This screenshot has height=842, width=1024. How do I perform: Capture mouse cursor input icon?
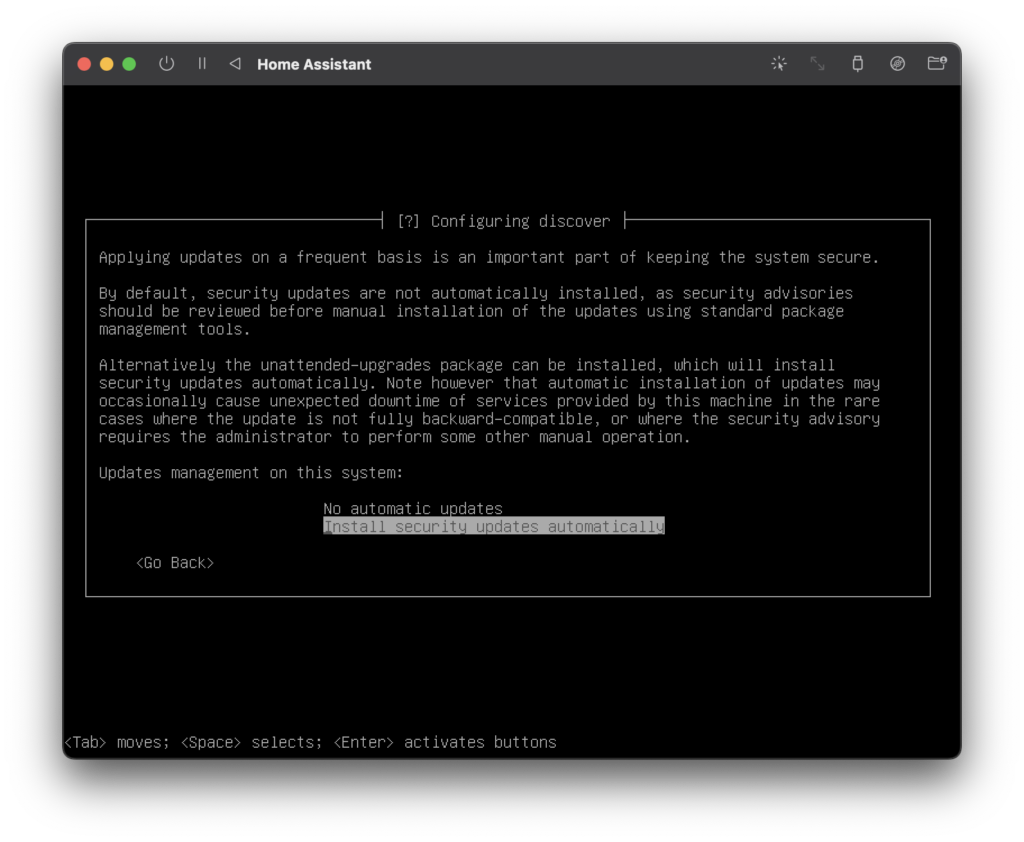tap(778, 63)
